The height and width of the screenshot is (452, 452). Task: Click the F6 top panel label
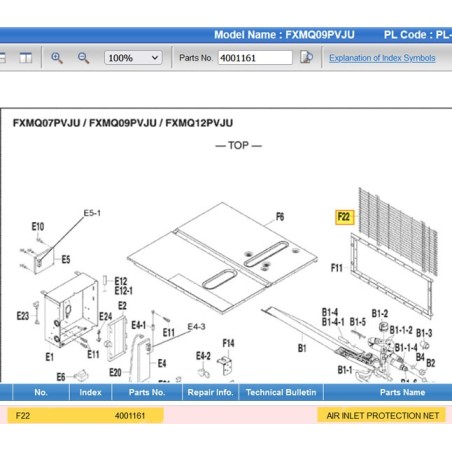[x=280, y=217]
